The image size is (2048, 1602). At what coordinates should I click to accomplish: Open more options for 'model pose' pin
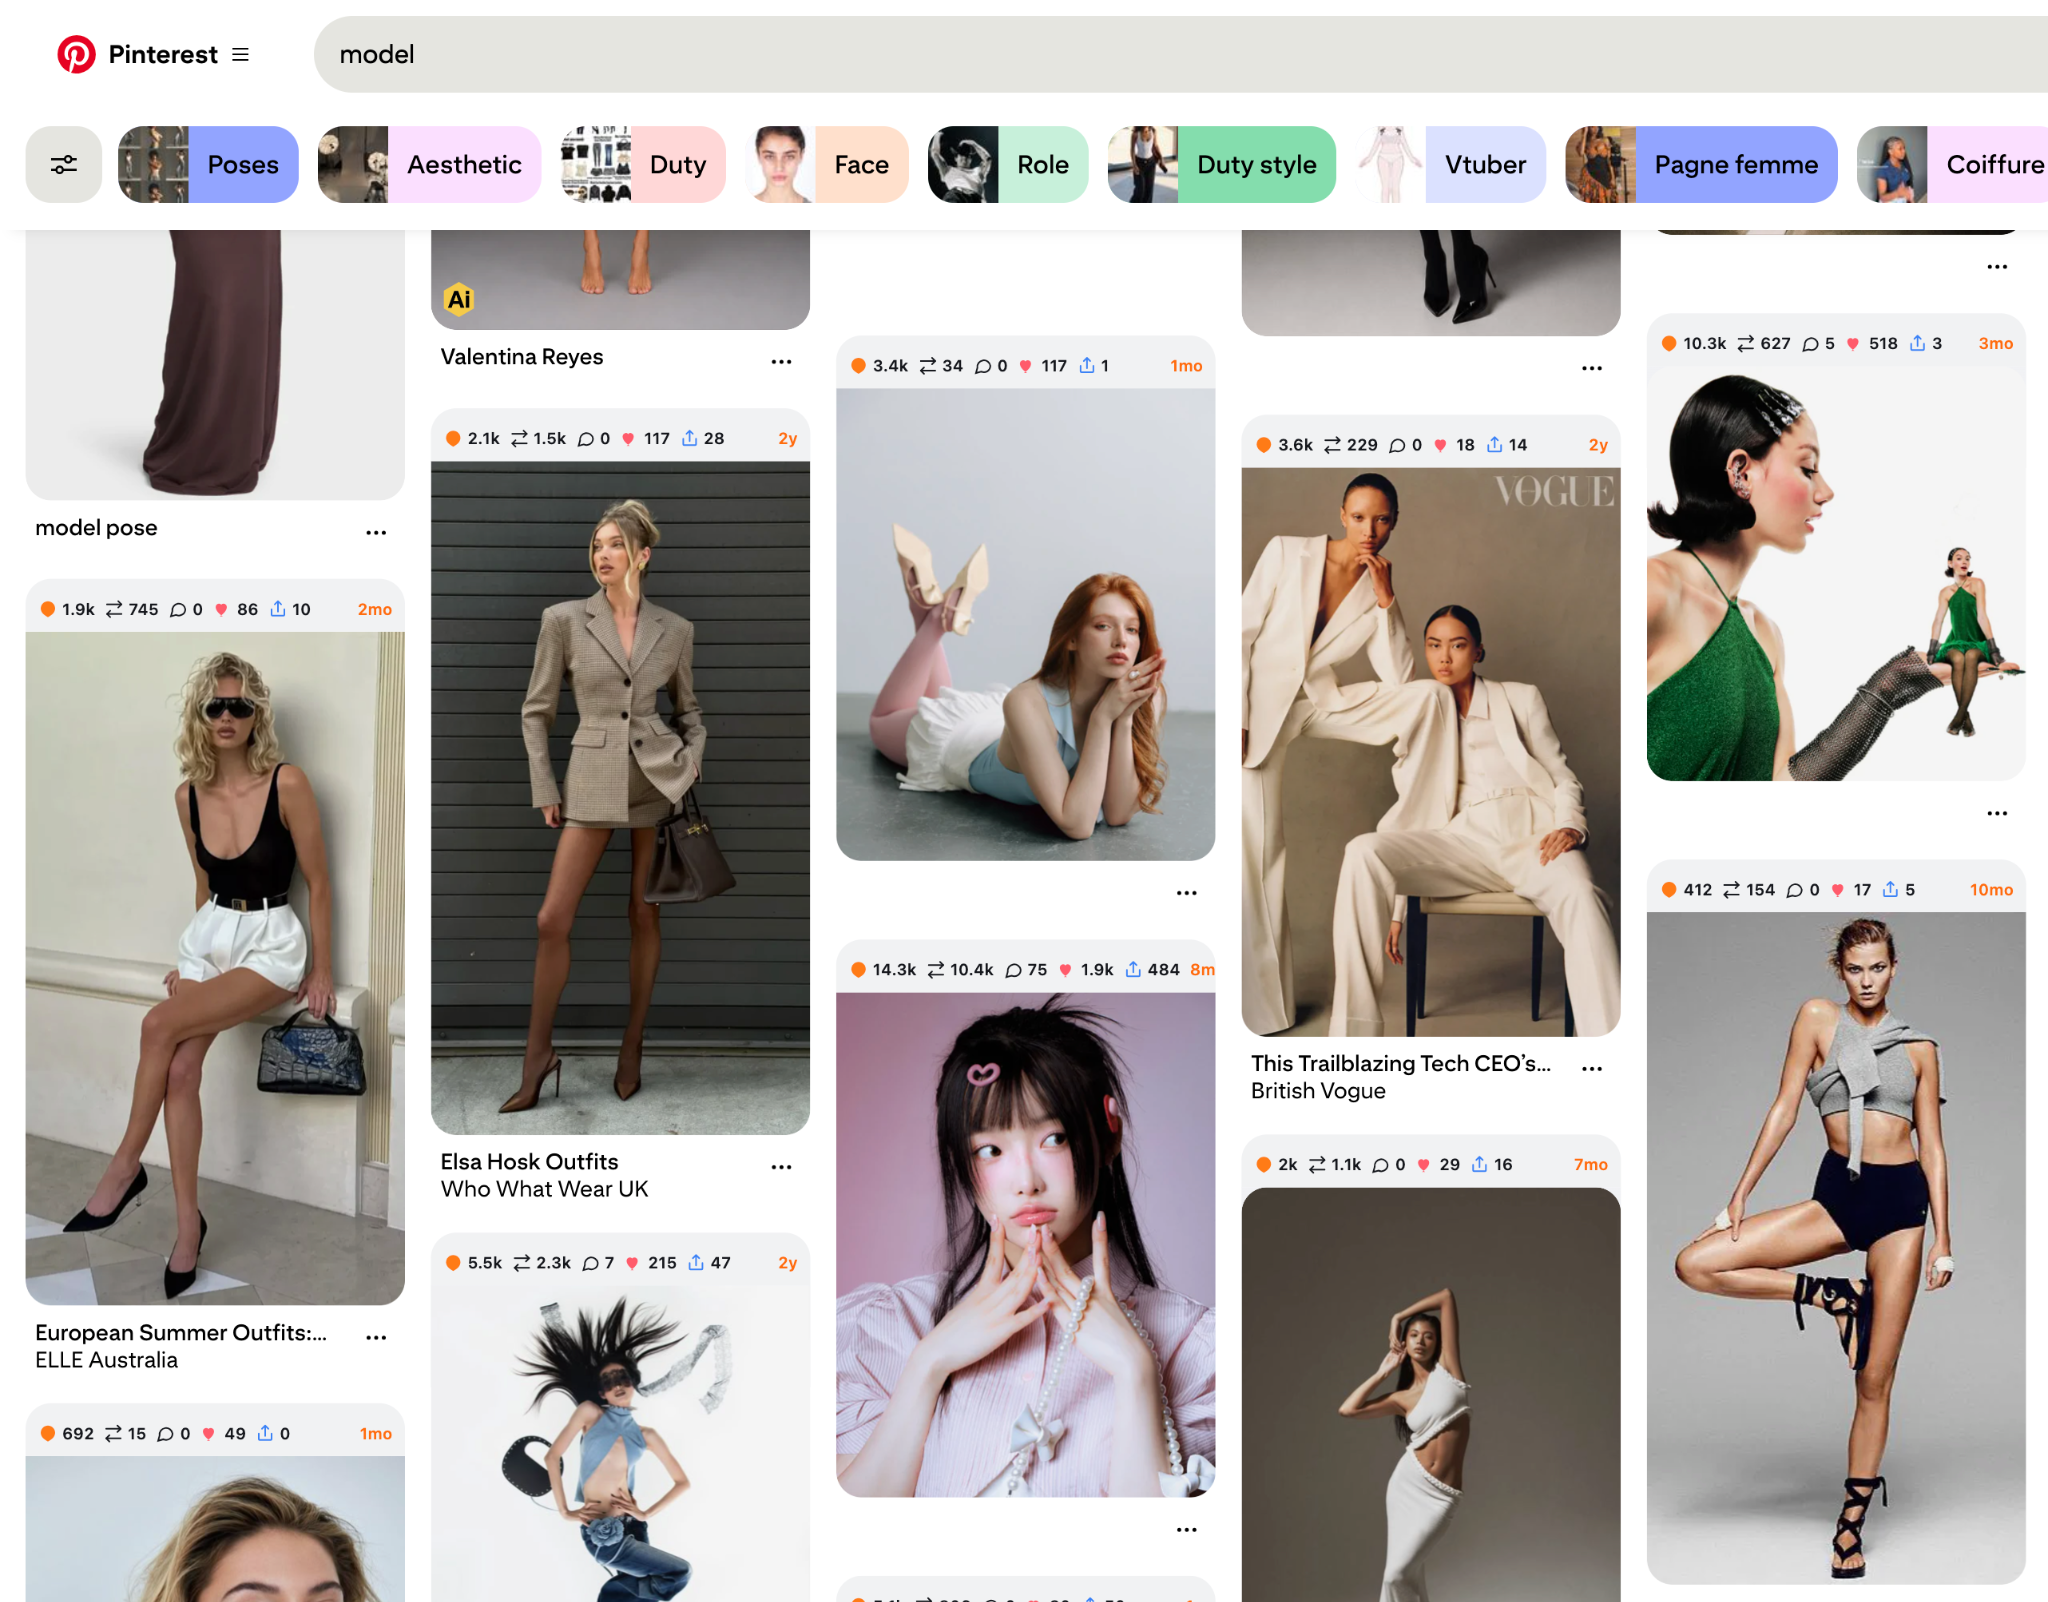click(x=376, y=532)
